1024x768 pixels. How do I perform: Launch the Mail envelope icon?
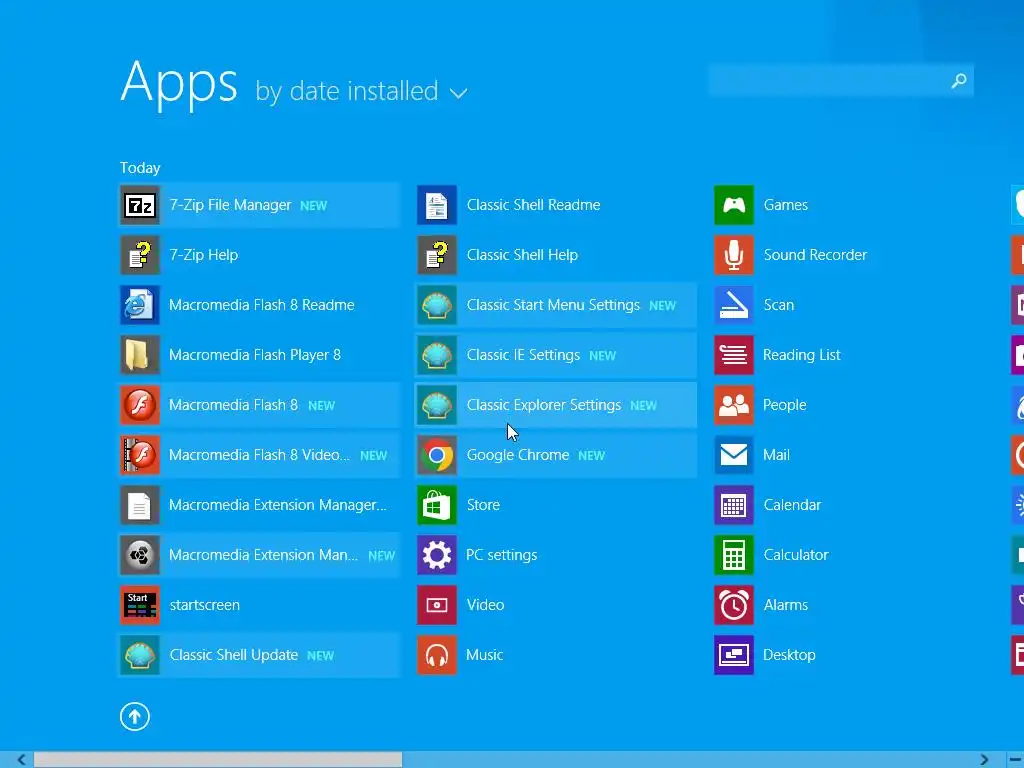(x=734, y=455)
